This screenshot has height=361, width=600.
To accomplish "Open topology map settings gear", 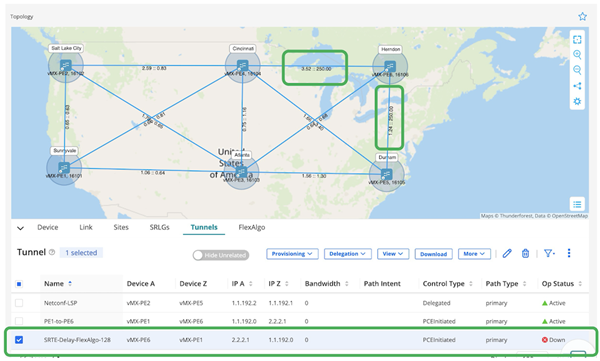I will click(577, 101).
